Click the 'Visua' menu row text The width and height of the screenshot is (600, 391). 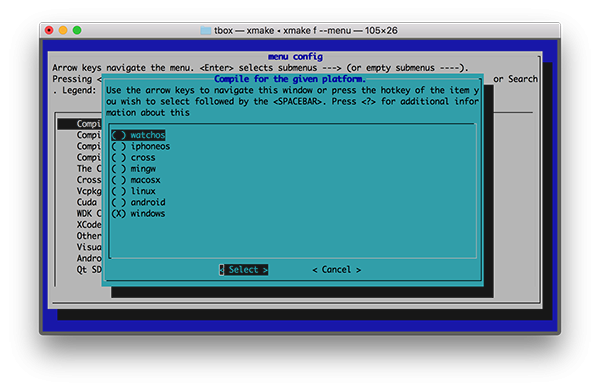(89, 247)
